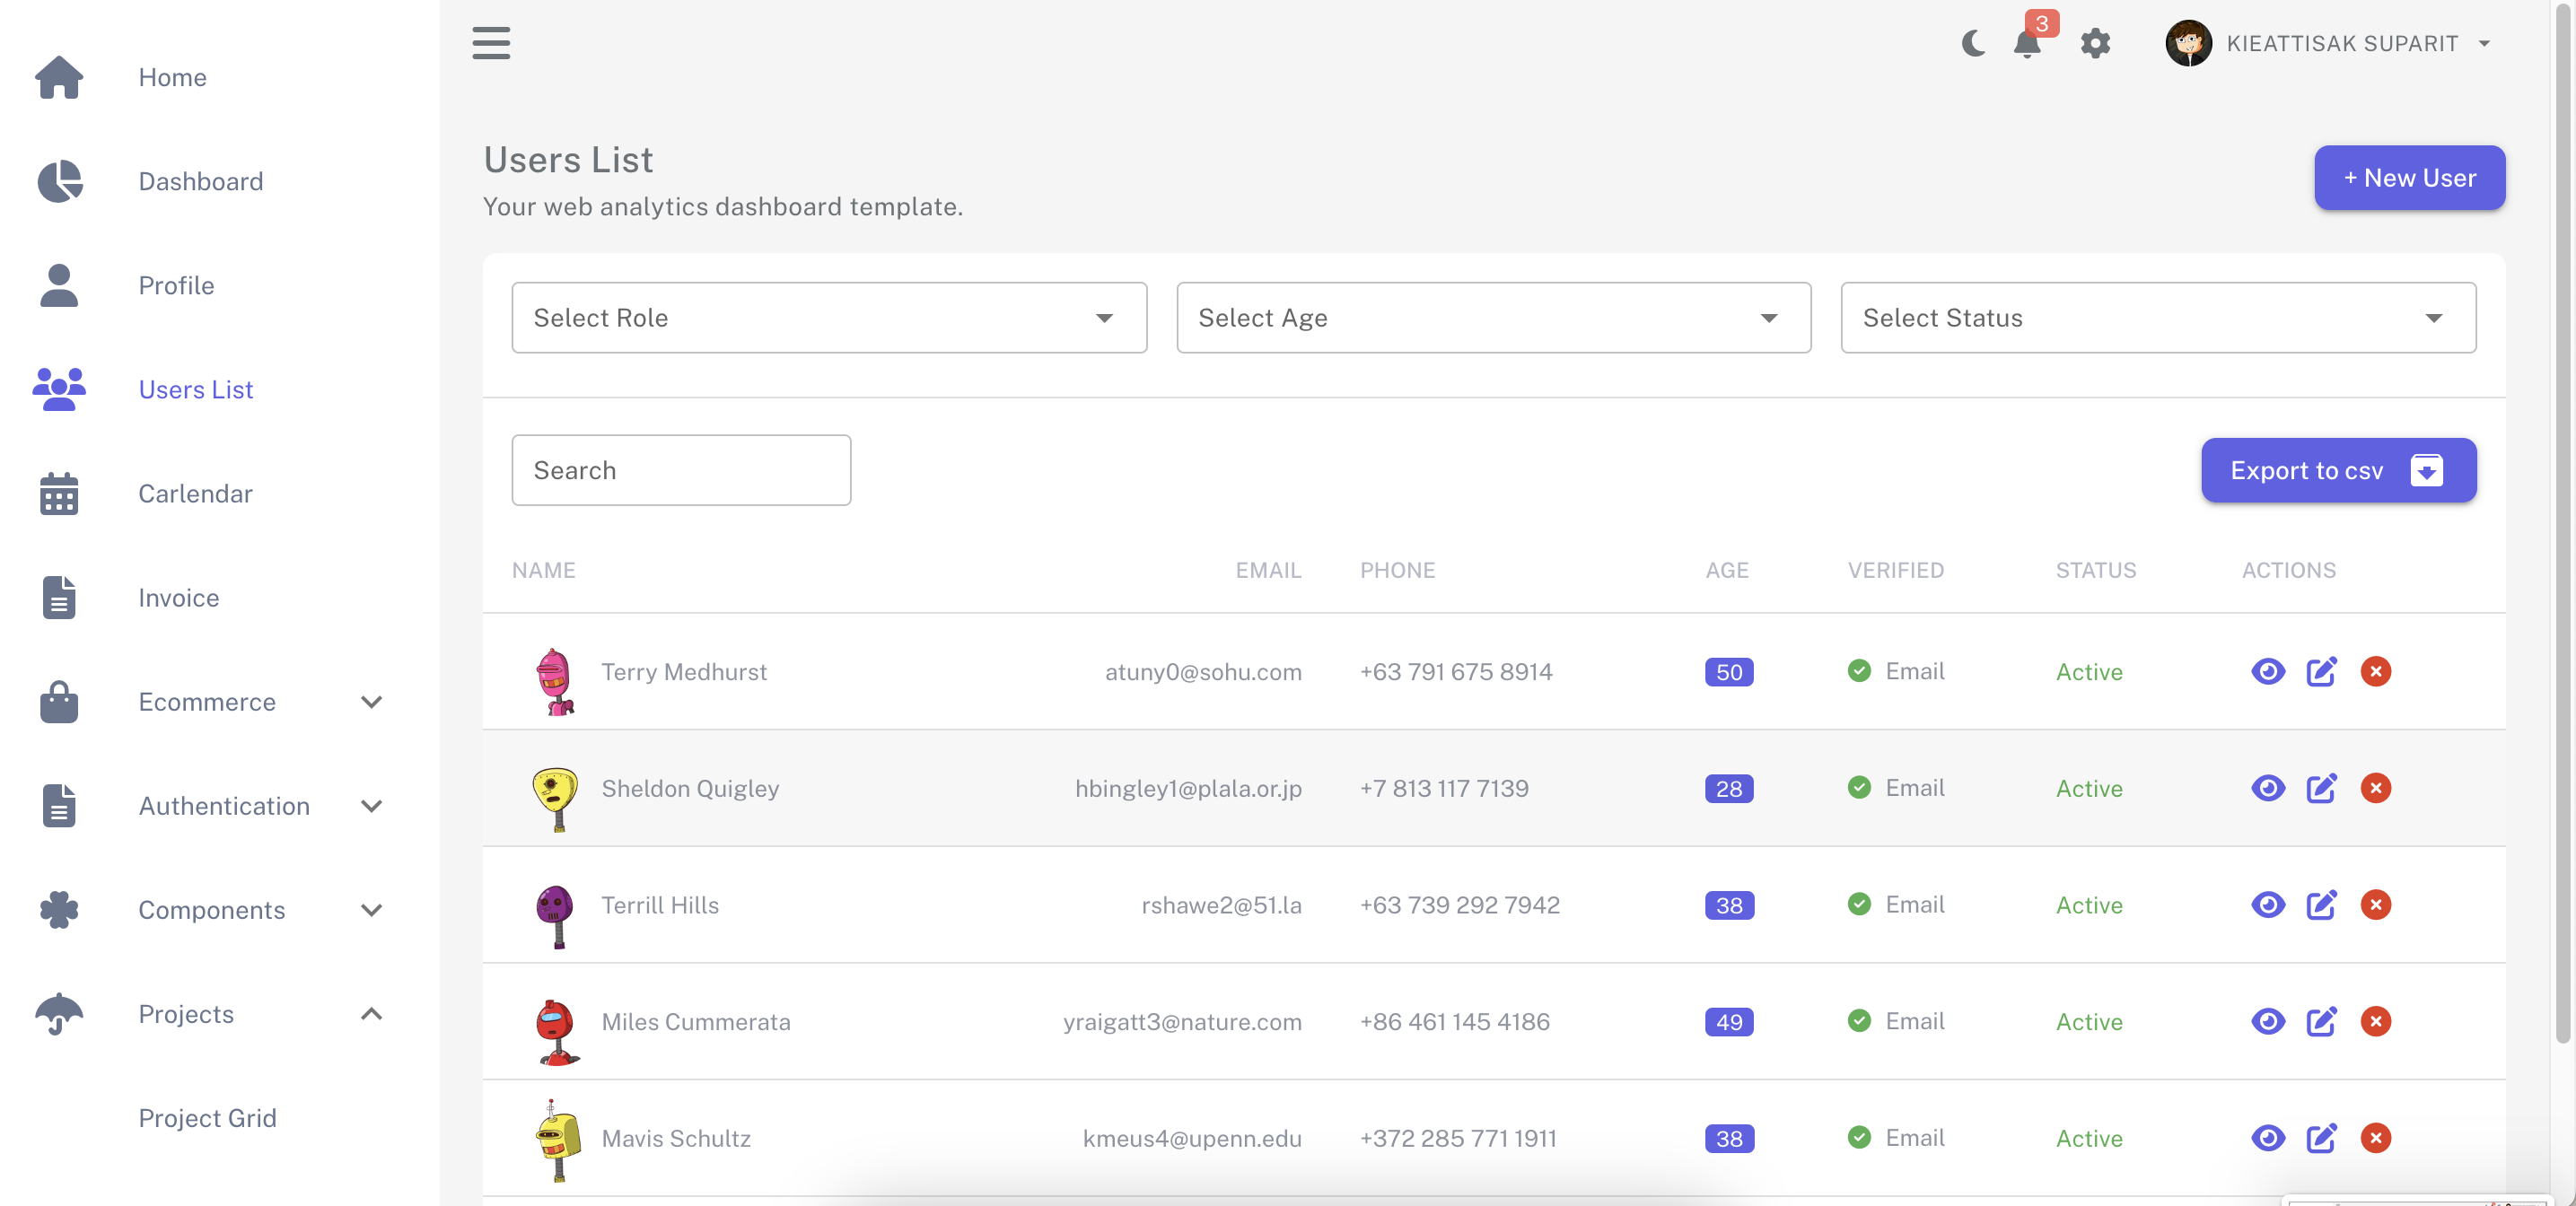Delete Mavis Schultz red X icon

tap(2376, 1138)
